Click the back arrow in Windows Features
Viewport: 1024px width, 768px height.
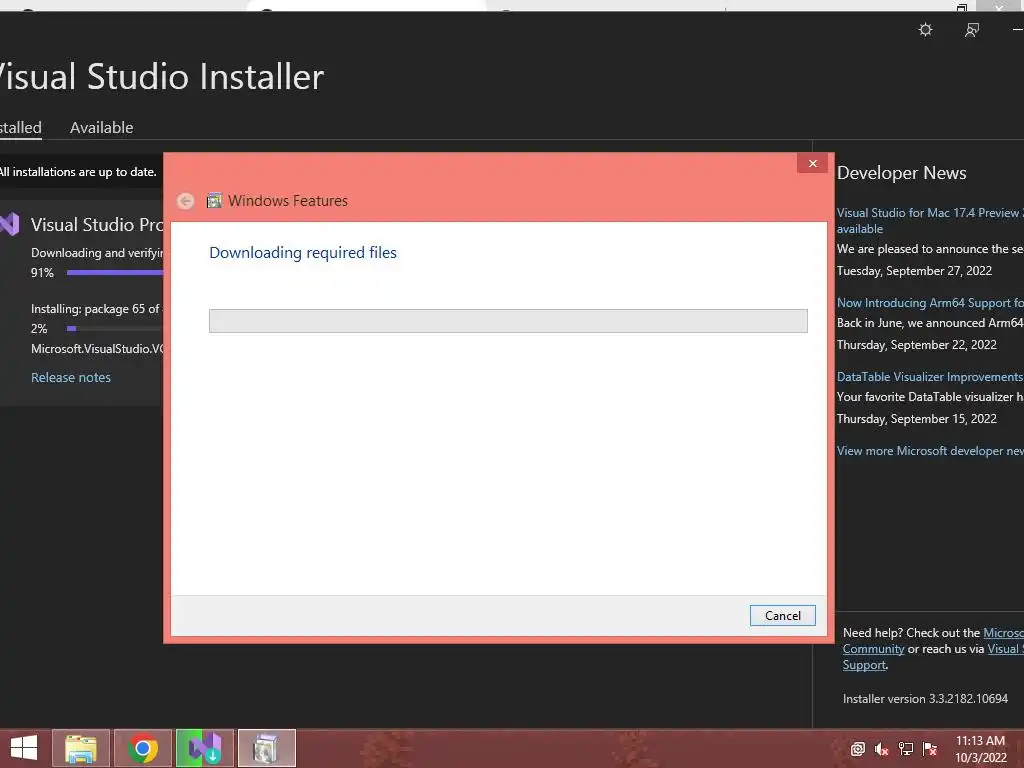(x=185, y=201)
